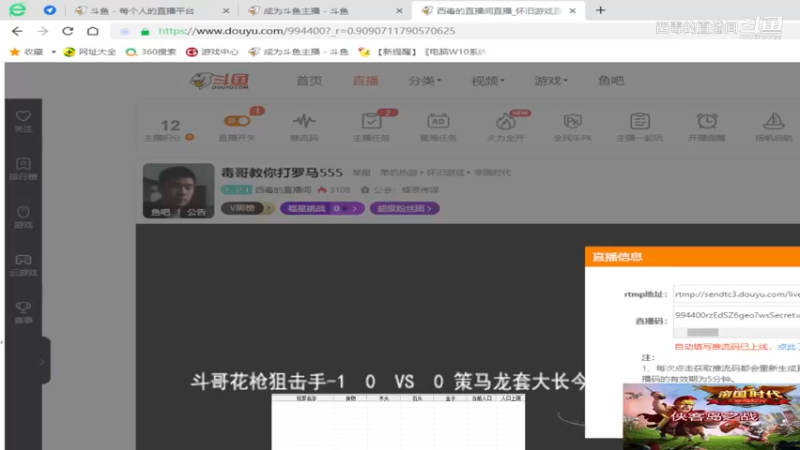Expand the V周榜 arrow
The height and width of the screenshot is (450, 800).
point(269,208)
